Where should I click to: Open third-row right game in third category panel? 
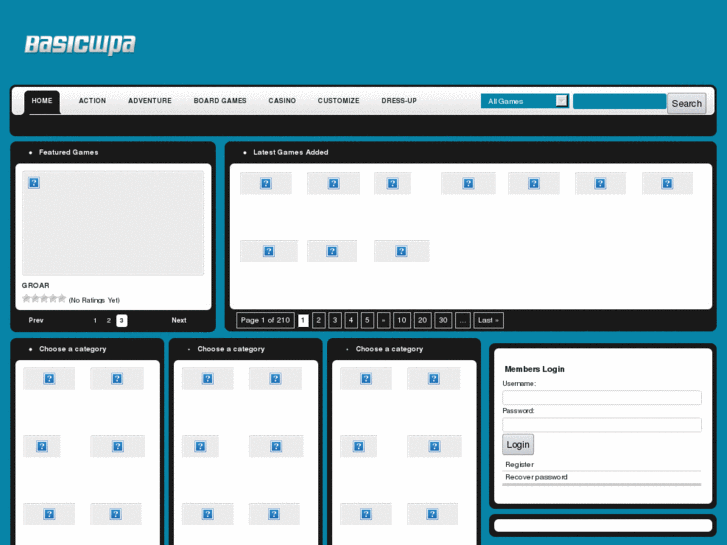(433, 514)
